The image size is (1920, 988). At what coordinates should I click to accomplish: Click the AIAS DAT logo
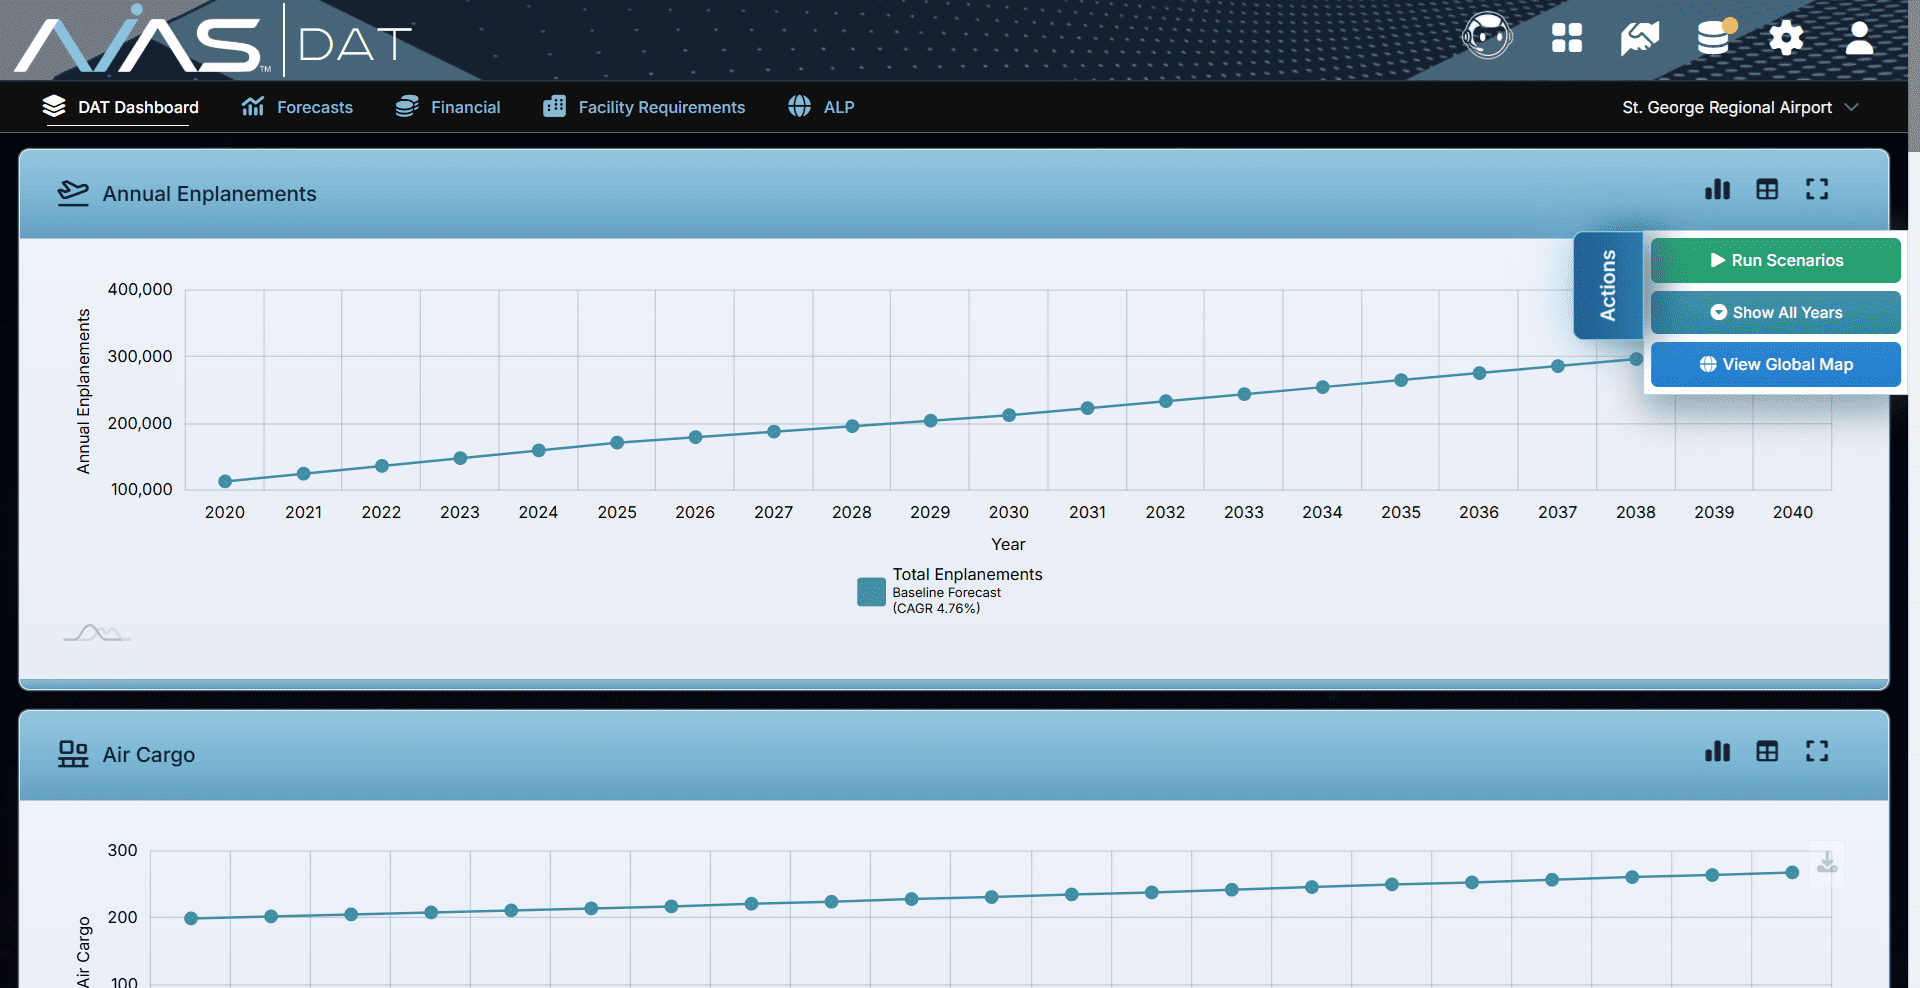click(x=212, y=42)
